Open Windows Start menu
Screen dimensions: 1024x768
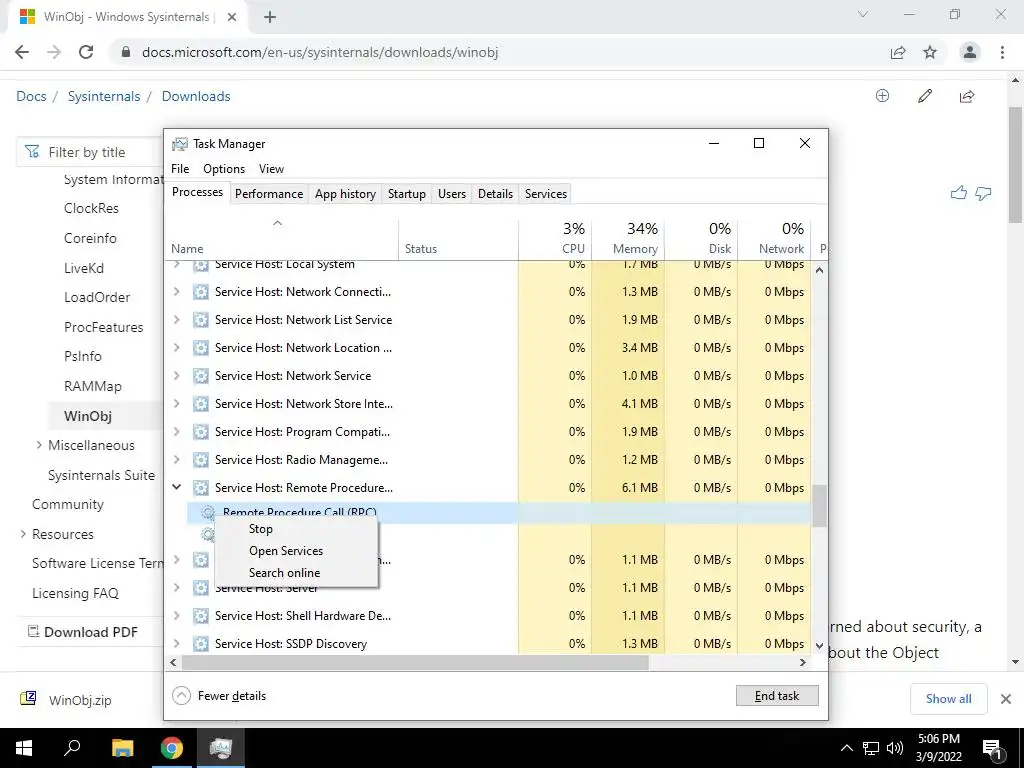coord(24,748)
